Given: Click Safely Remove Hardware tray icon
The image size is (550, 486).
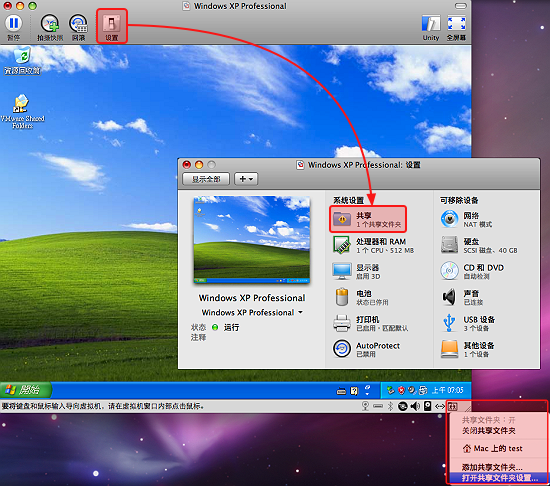Looking at the screenshot, I should (x=390, y=390).
